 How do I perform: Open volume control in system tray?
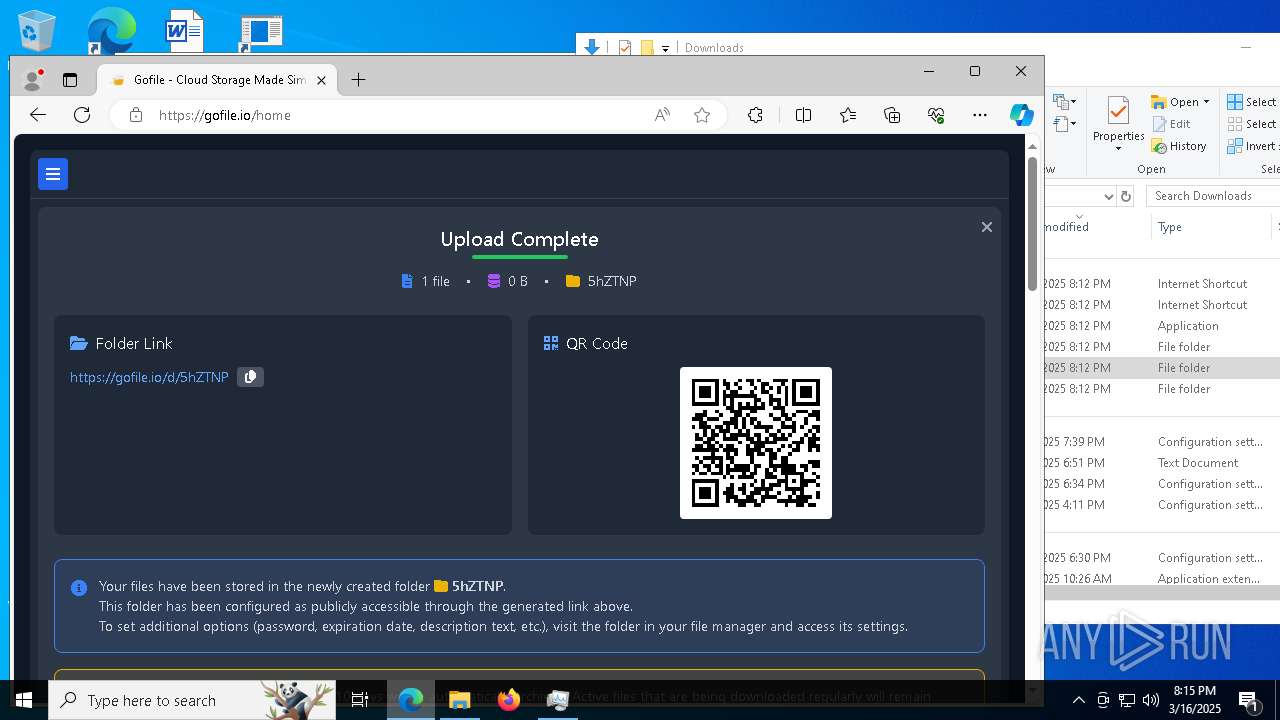coord(1151,700)
